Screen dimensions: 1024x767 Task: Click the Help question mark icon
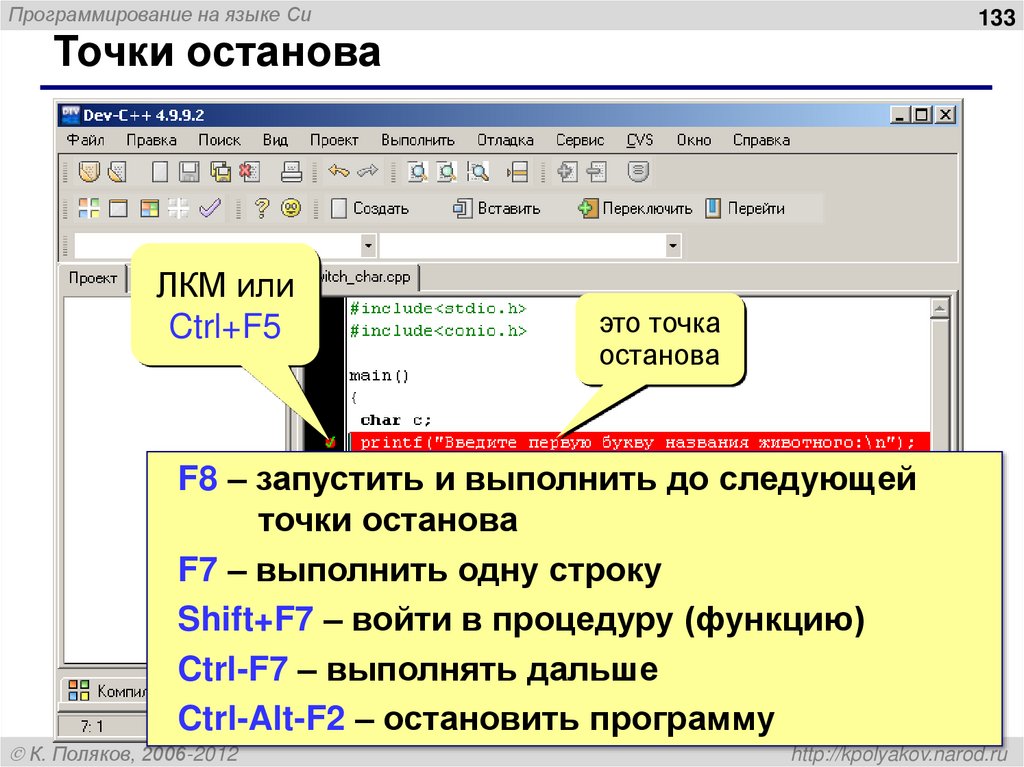point(262,208)
